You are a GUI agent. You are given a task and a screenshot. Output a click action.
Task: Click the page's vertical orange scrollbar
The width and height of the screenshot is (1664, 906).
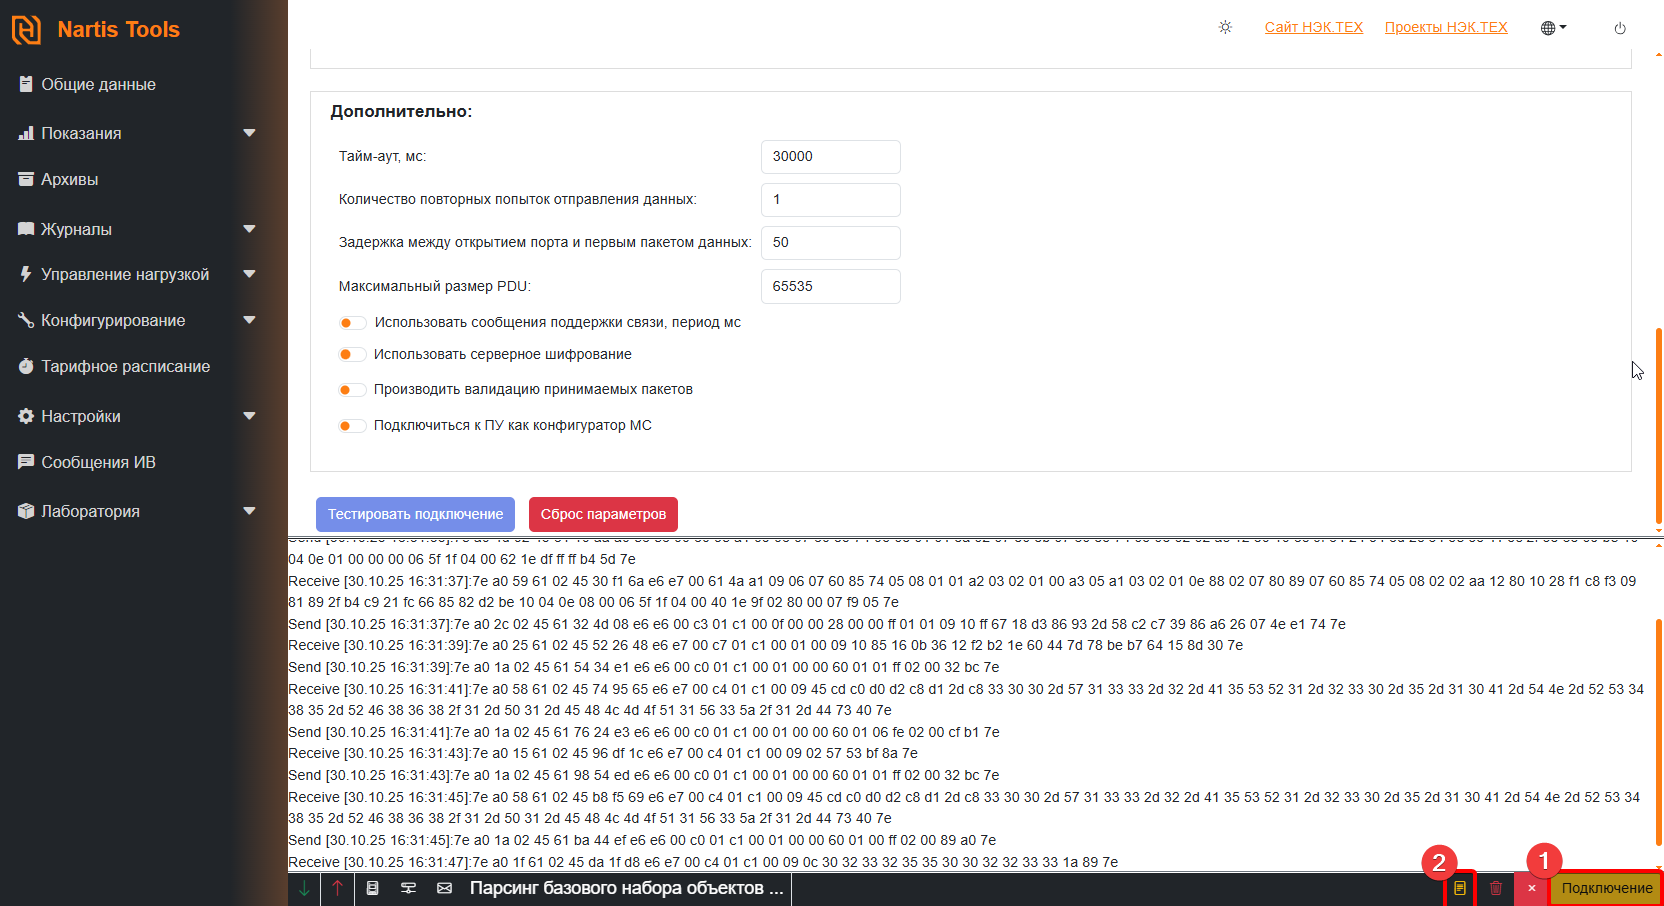[1658, 420]
